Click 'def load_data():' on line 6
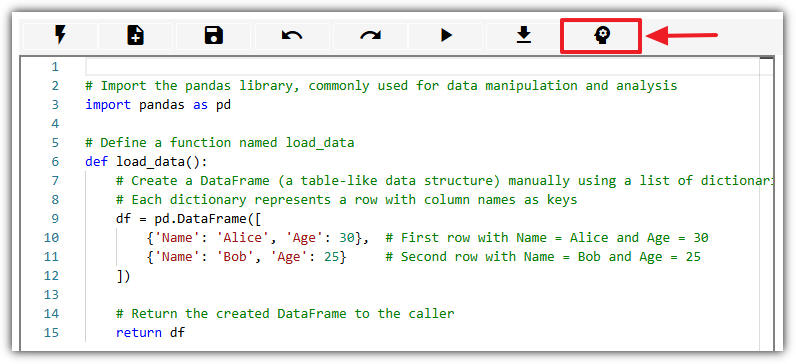 (147, 162)
